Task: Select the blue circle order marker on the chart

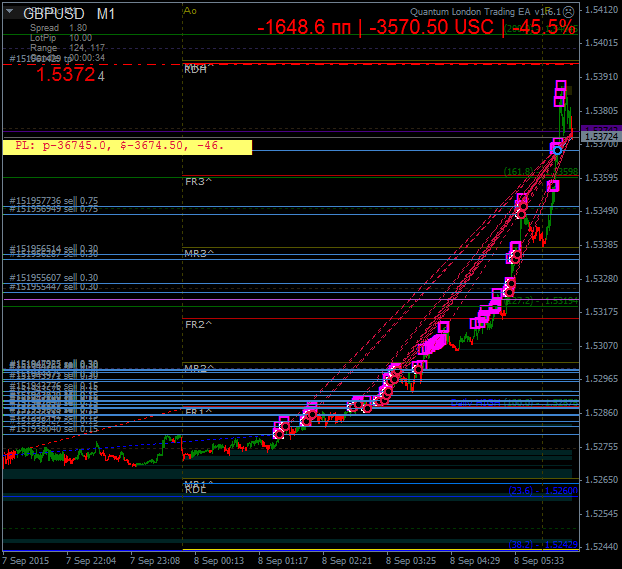Action: (557, 150)
